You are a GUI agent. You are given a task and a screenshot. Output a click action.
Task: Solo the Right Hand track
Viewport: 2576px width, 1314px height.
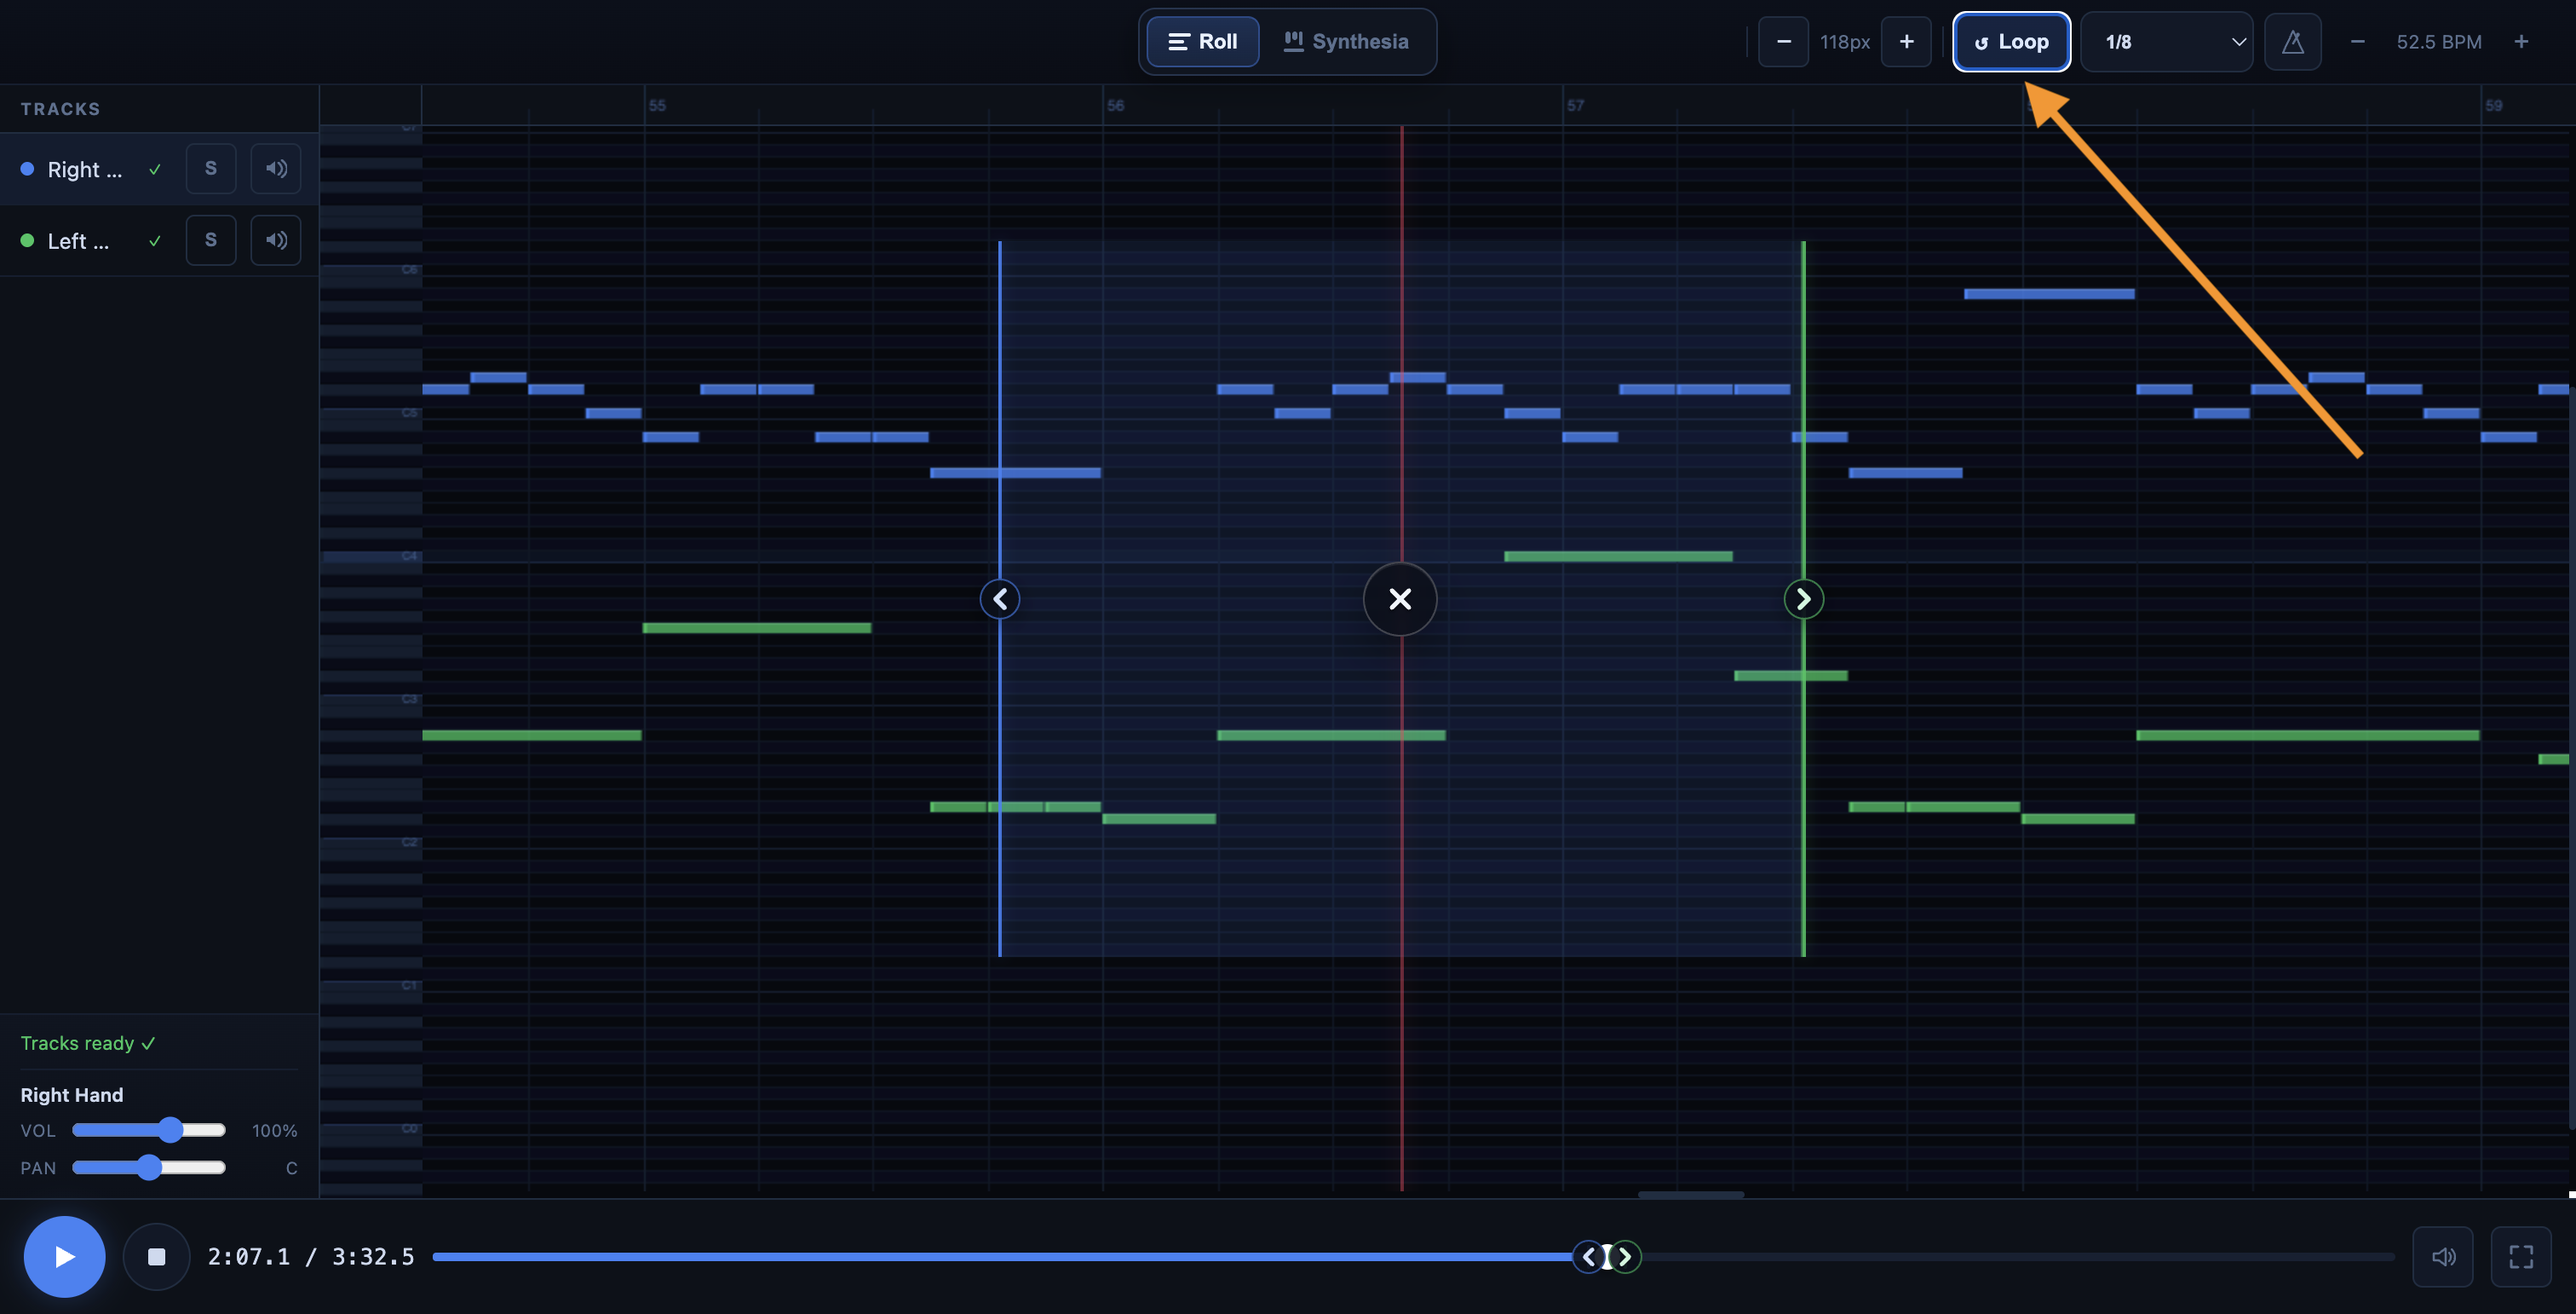tap(211, 169)
